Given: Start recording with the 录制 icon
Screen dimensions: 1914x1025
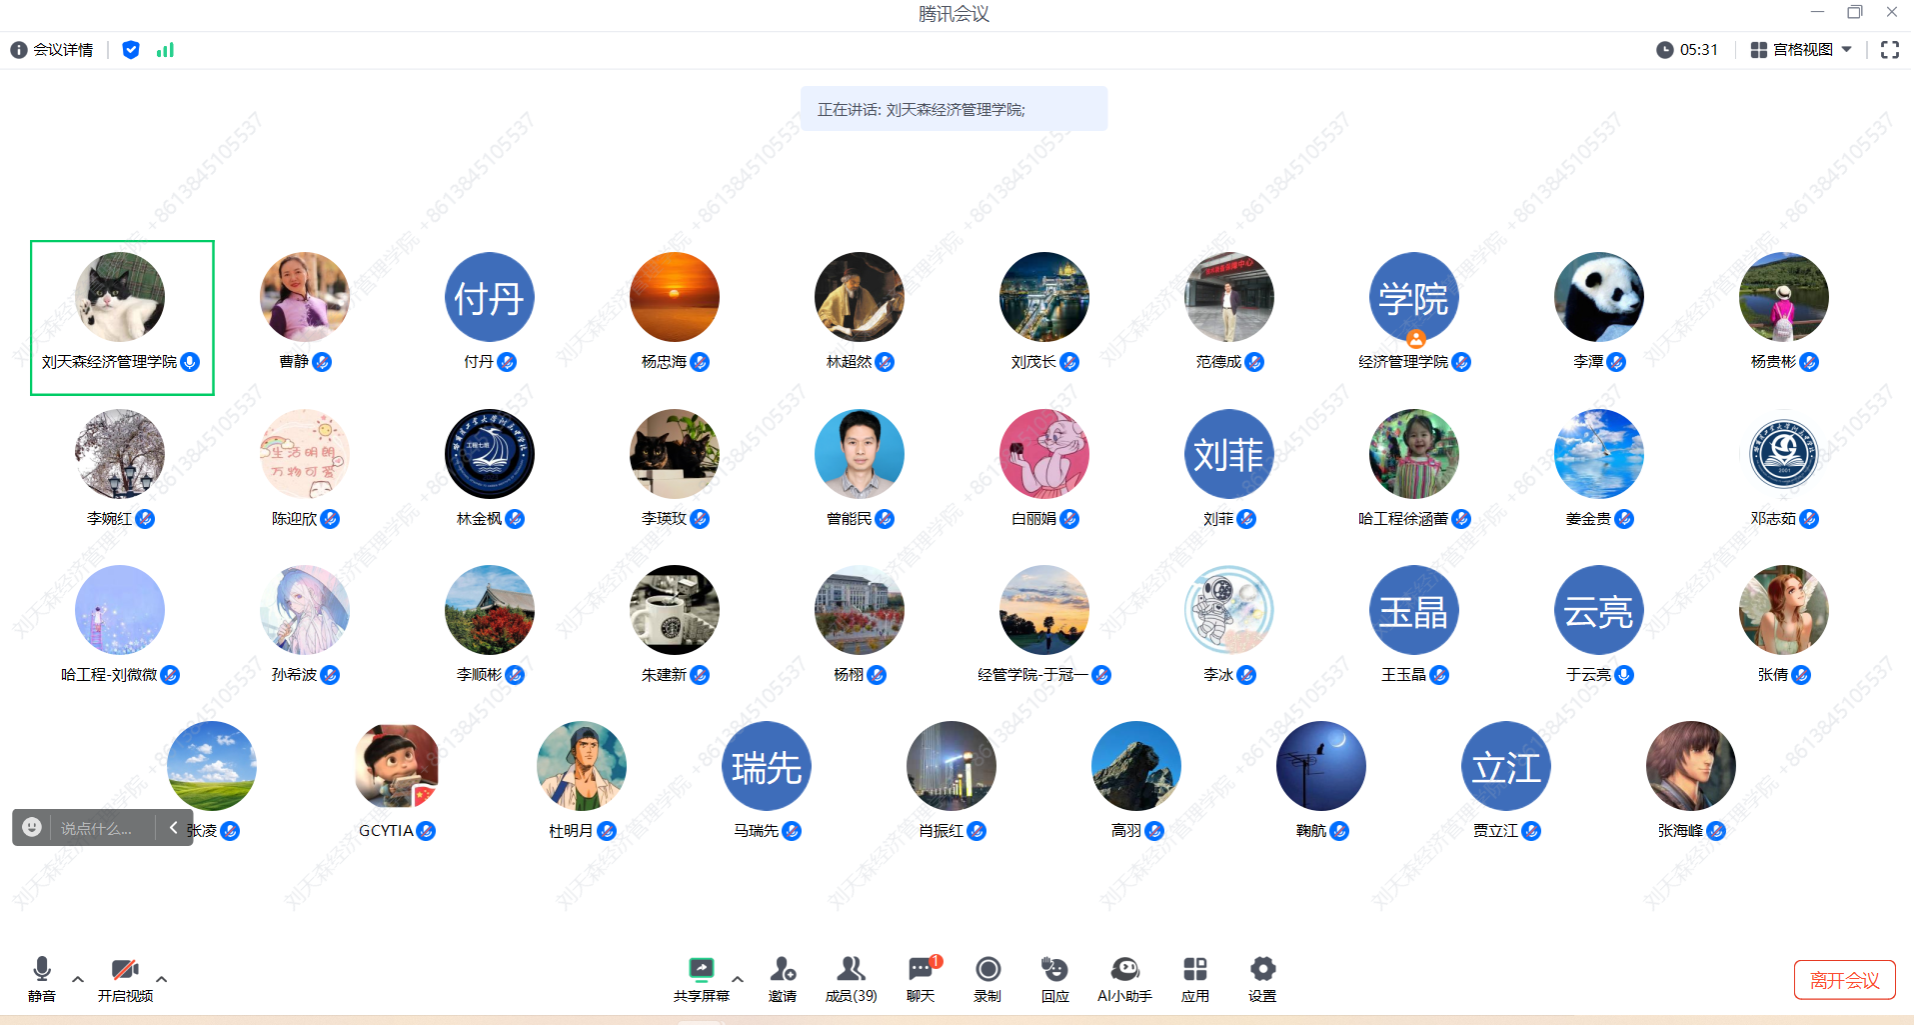Looking at the screenshot, I should (x=988, y=969).
